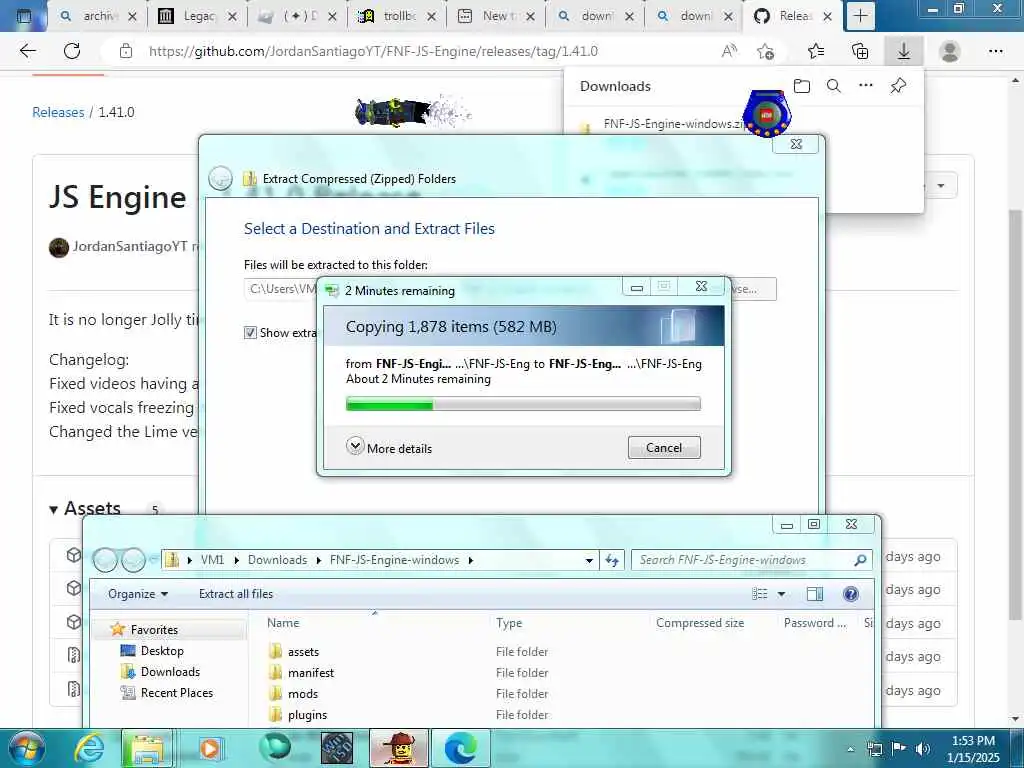Switch to the Legacy browser tab

point(197,16)
